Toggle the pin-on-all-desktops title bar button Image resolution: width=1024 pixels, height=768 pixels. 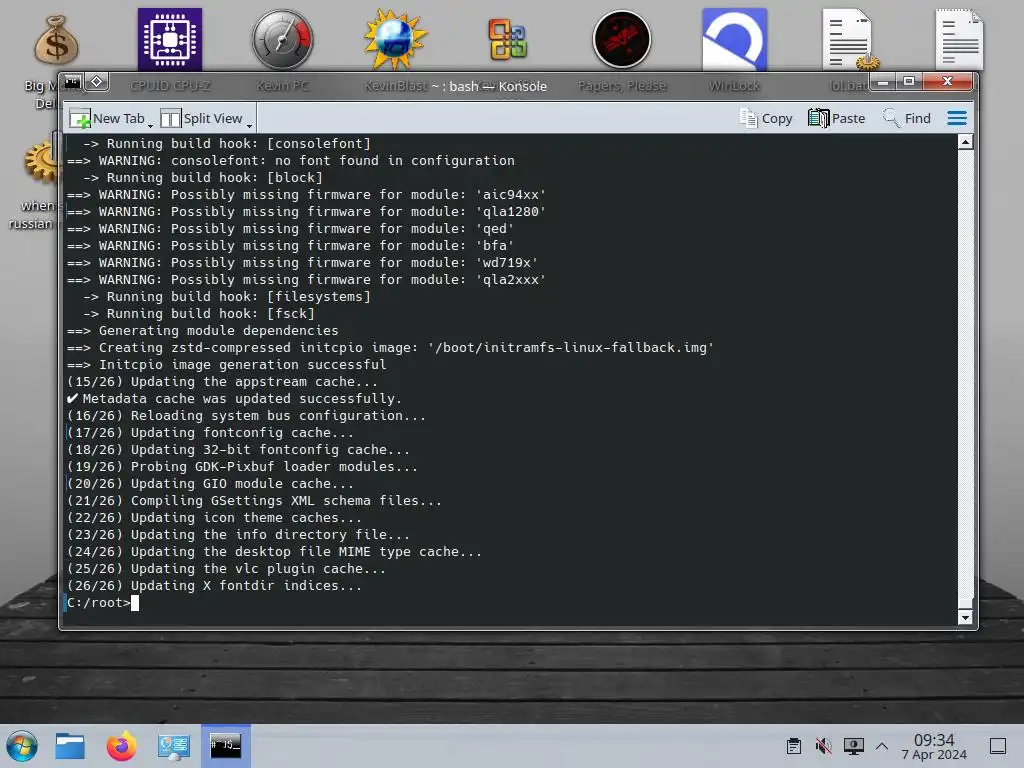pos(97,82)
